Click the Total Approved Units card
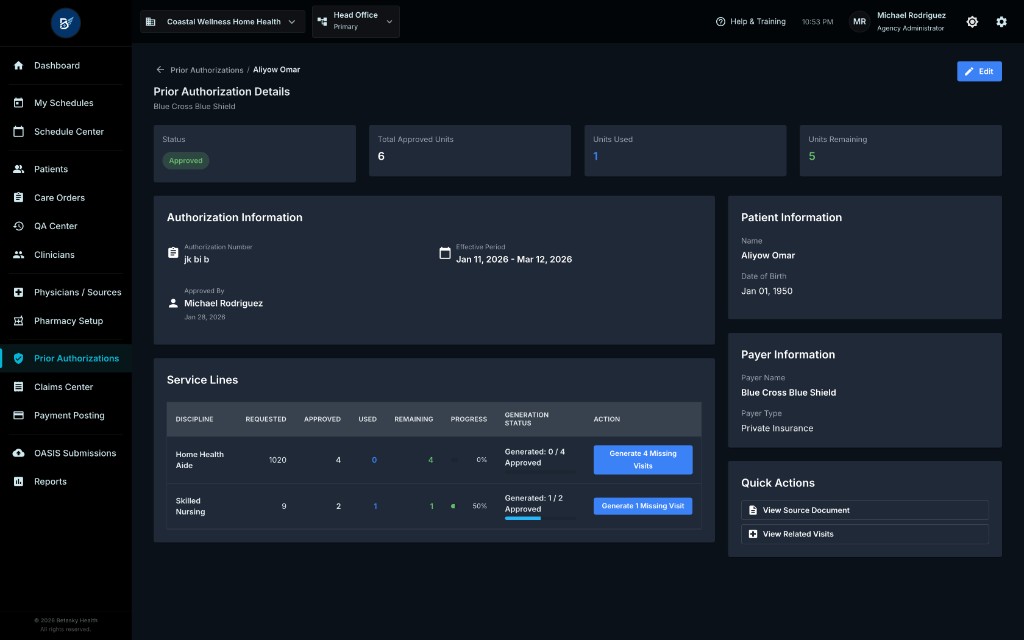The width and height of the screenshot is (1024, 640). coord(470,151)
